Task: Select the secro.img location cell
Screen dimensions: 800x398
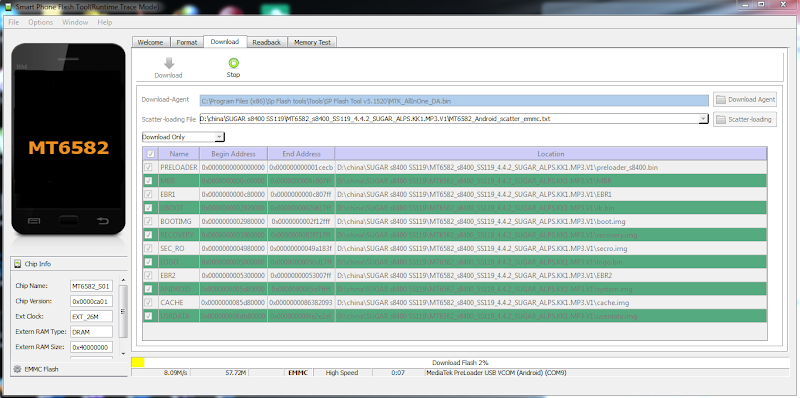Action: pyautogui.click(x=551, y=248)
